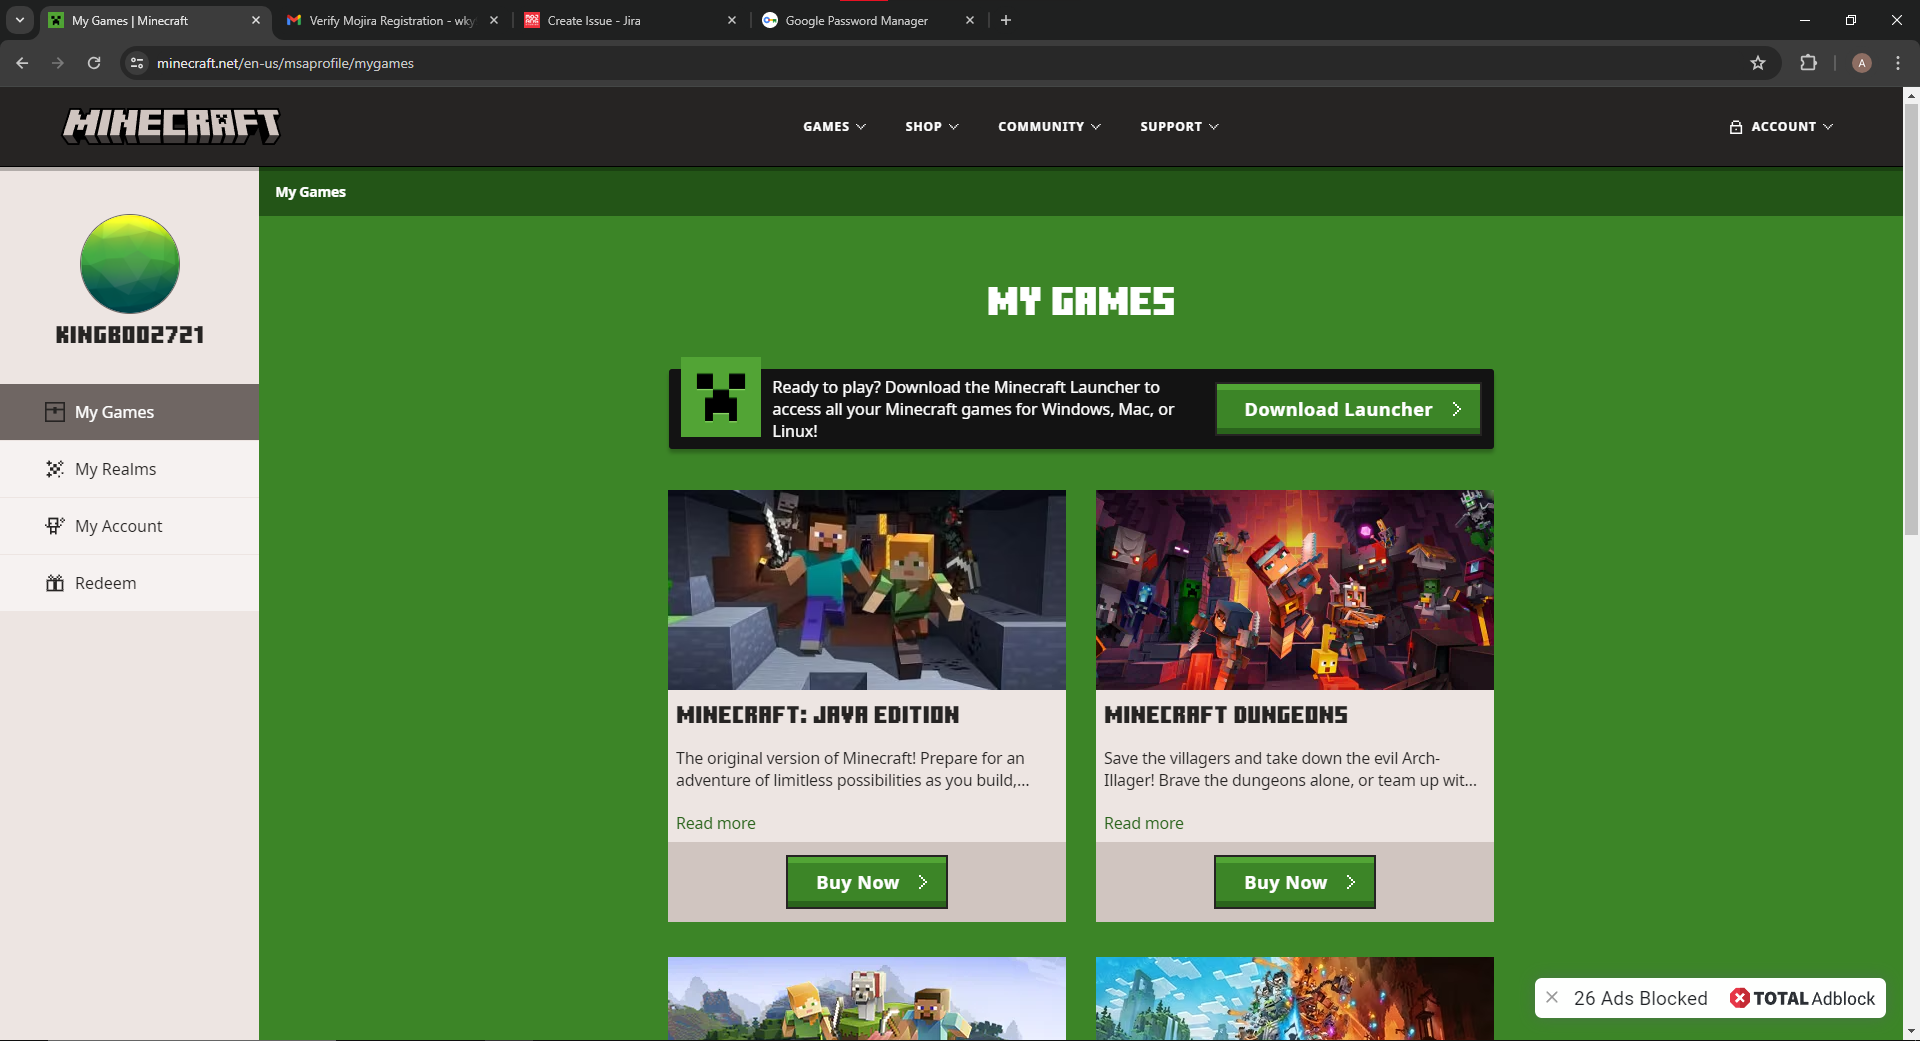This screenshot has height=1041, width=1920.
Task: View site information icon in address bar
Action: (x=137, y=63)
